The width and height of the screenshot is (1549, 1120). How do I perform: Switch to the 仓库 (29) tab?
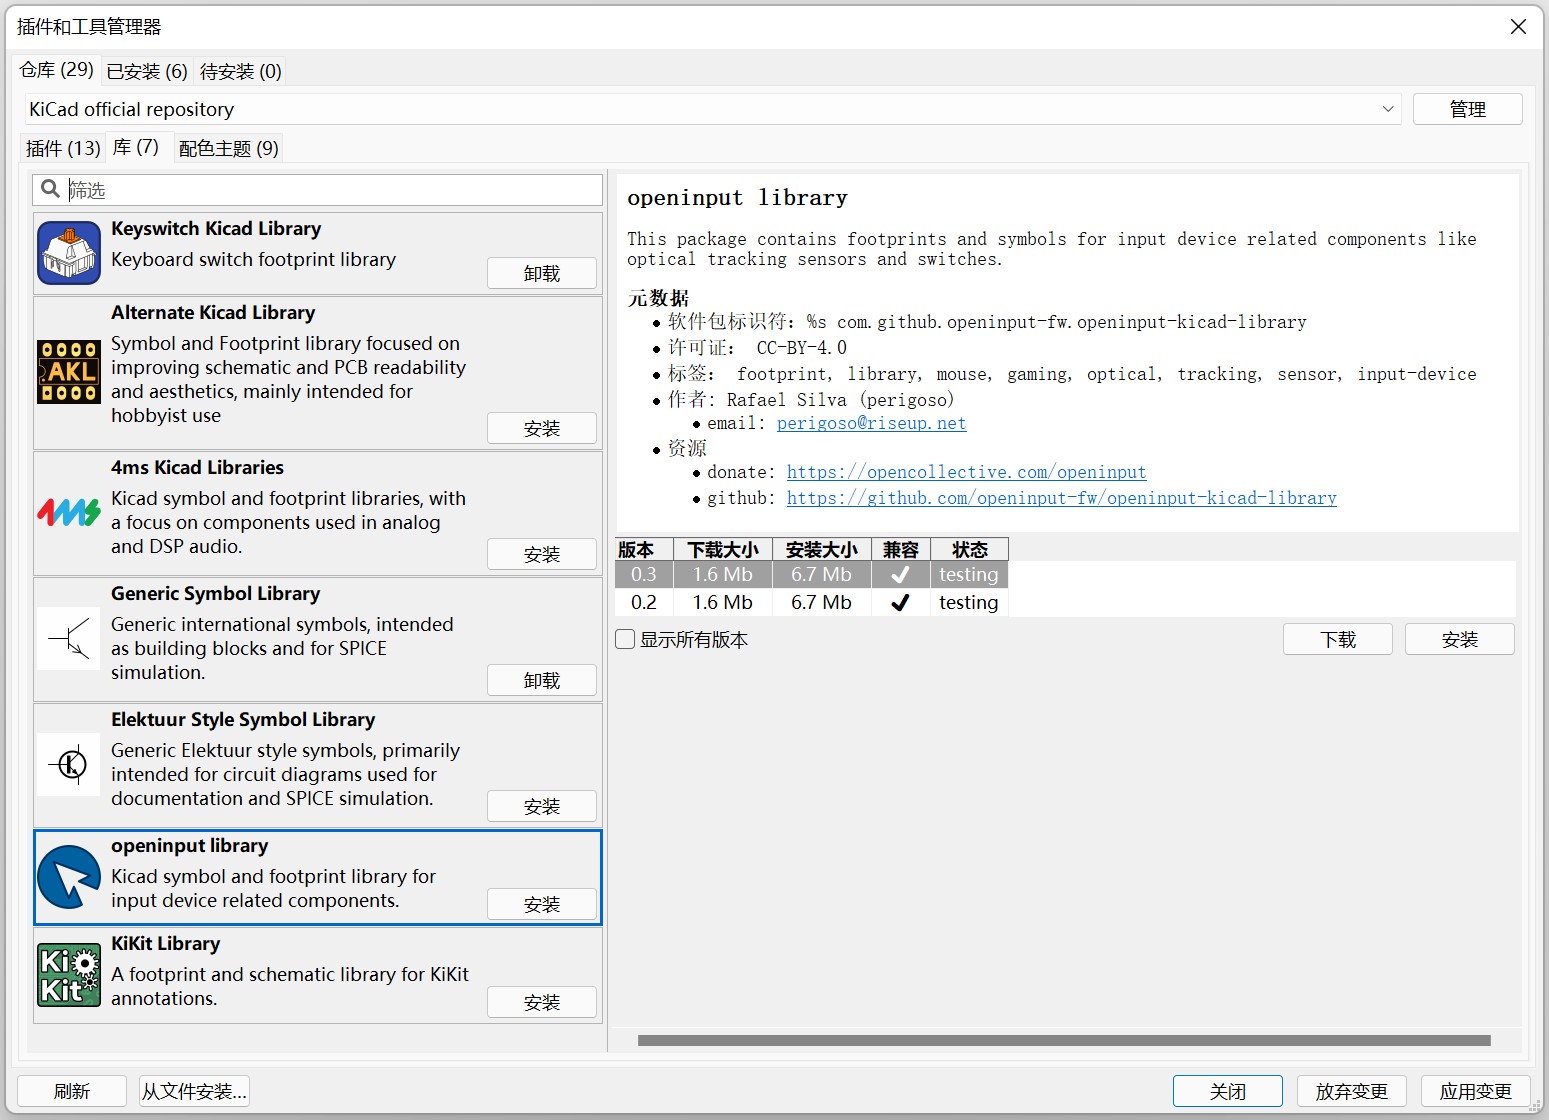[56, 70]
